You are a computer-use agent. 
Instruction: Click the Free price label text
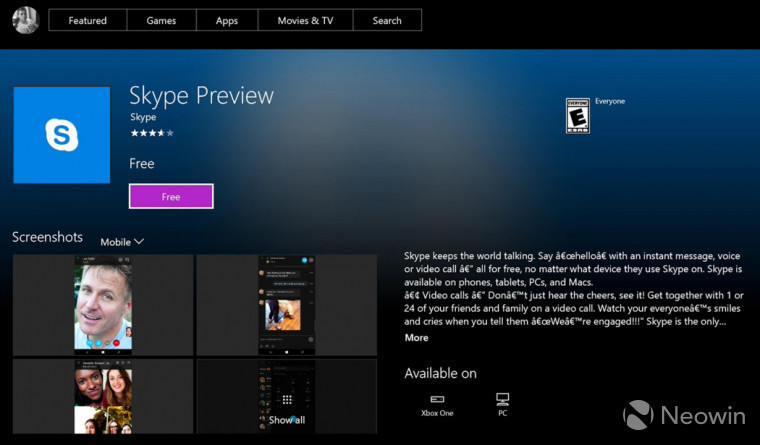click(x=142, y=164)
